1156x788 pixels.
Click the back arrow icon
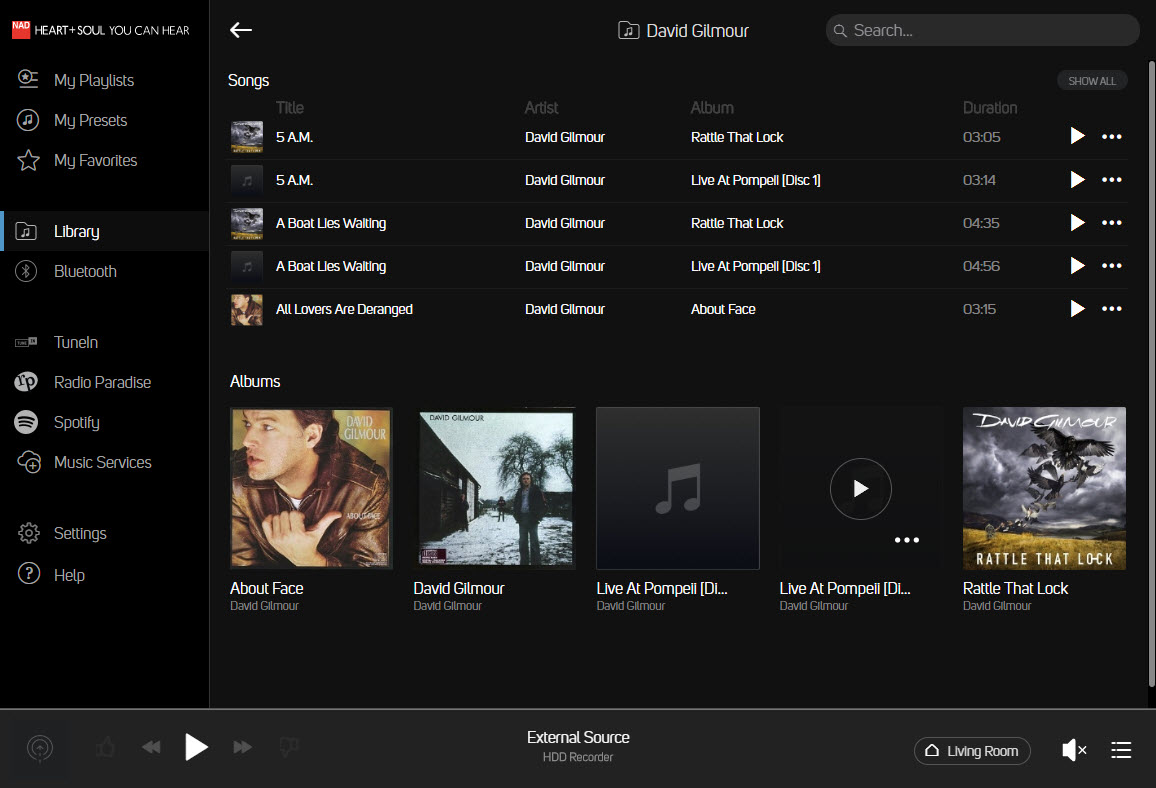[241, 30]
